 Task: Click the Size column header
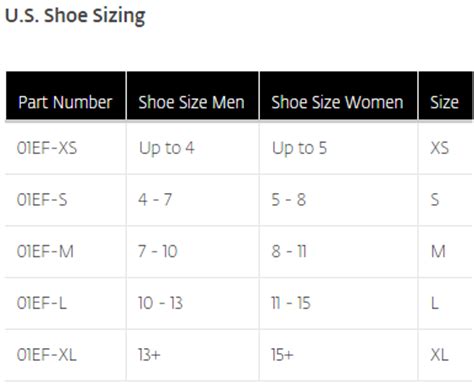(446, 96)
